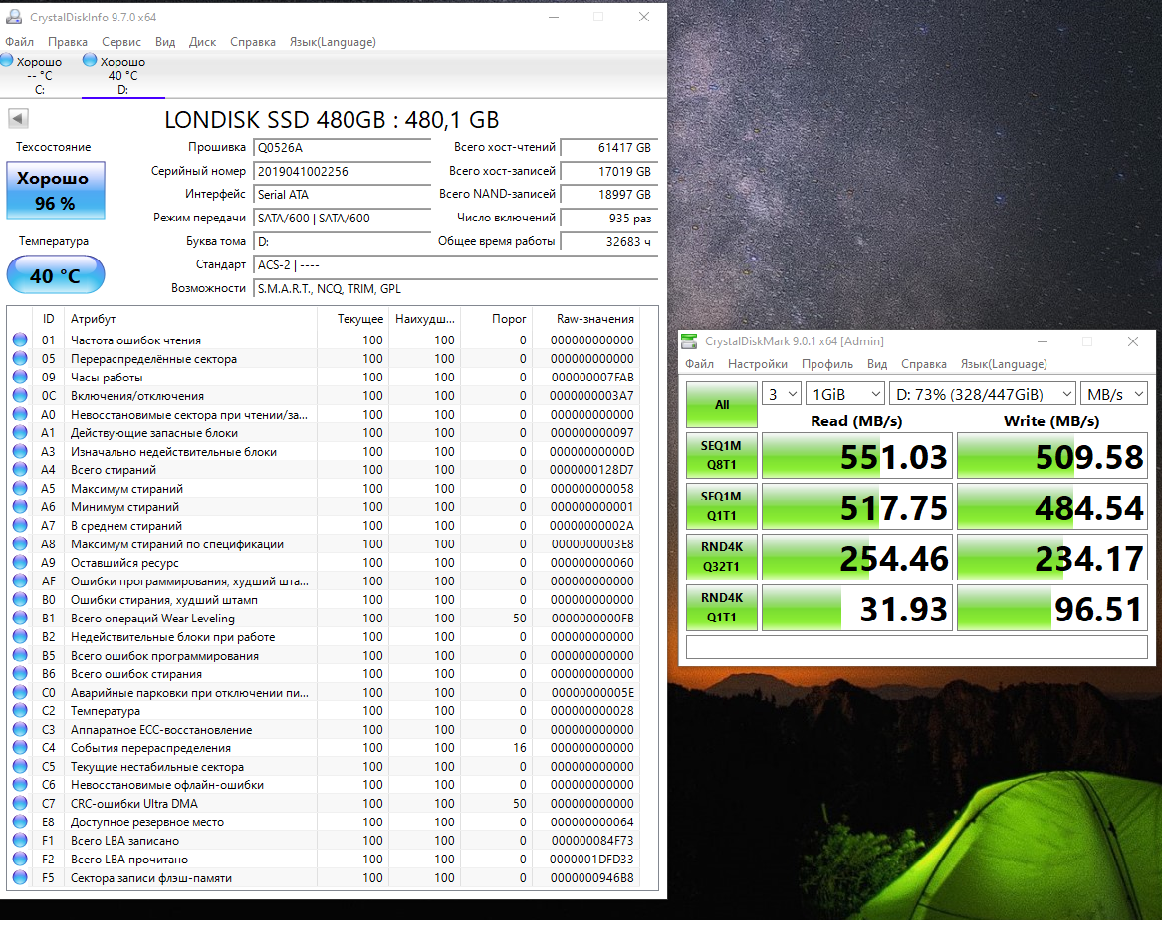The height and width of the screenshot is (943, 1167).
Task: Open Настройки menu in CrystalDiskMark
Action: pyautogui.click(x=758, y=364)
